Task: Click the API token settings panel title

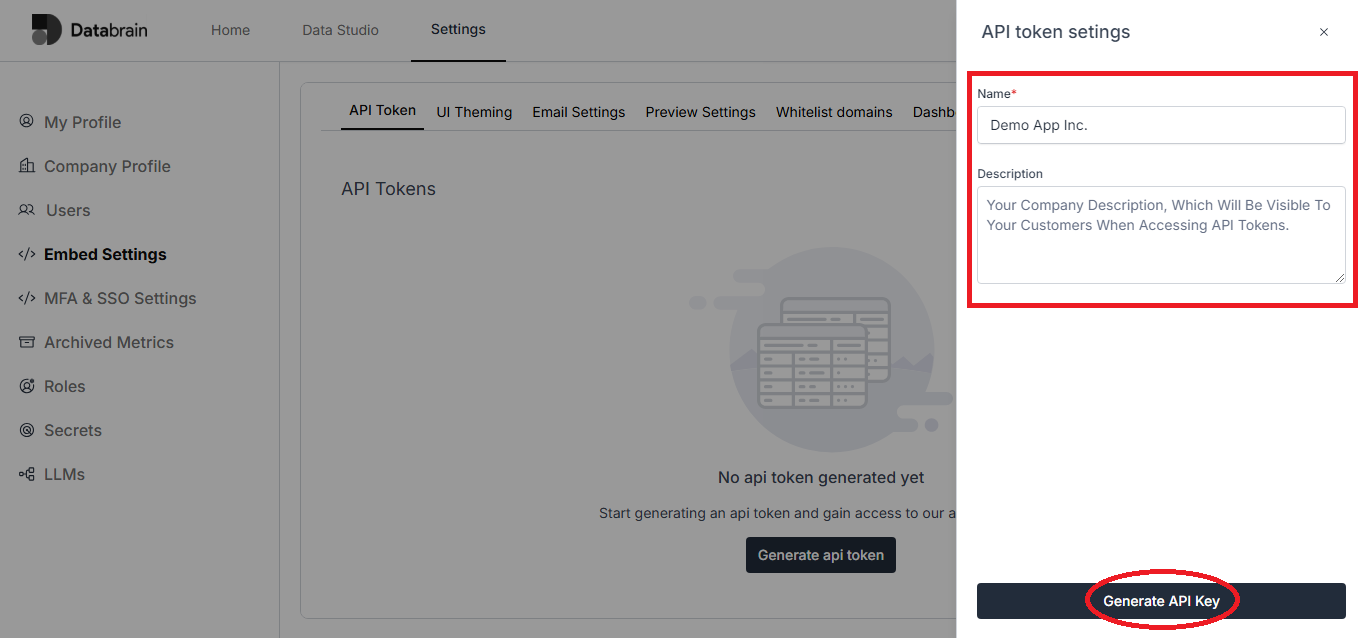Action: click(1056, 32)
